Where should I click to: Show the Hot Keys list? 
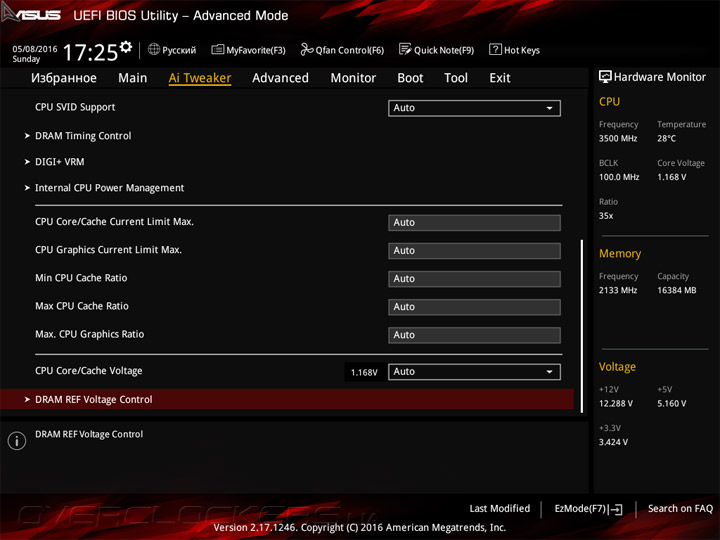point(514,50)
